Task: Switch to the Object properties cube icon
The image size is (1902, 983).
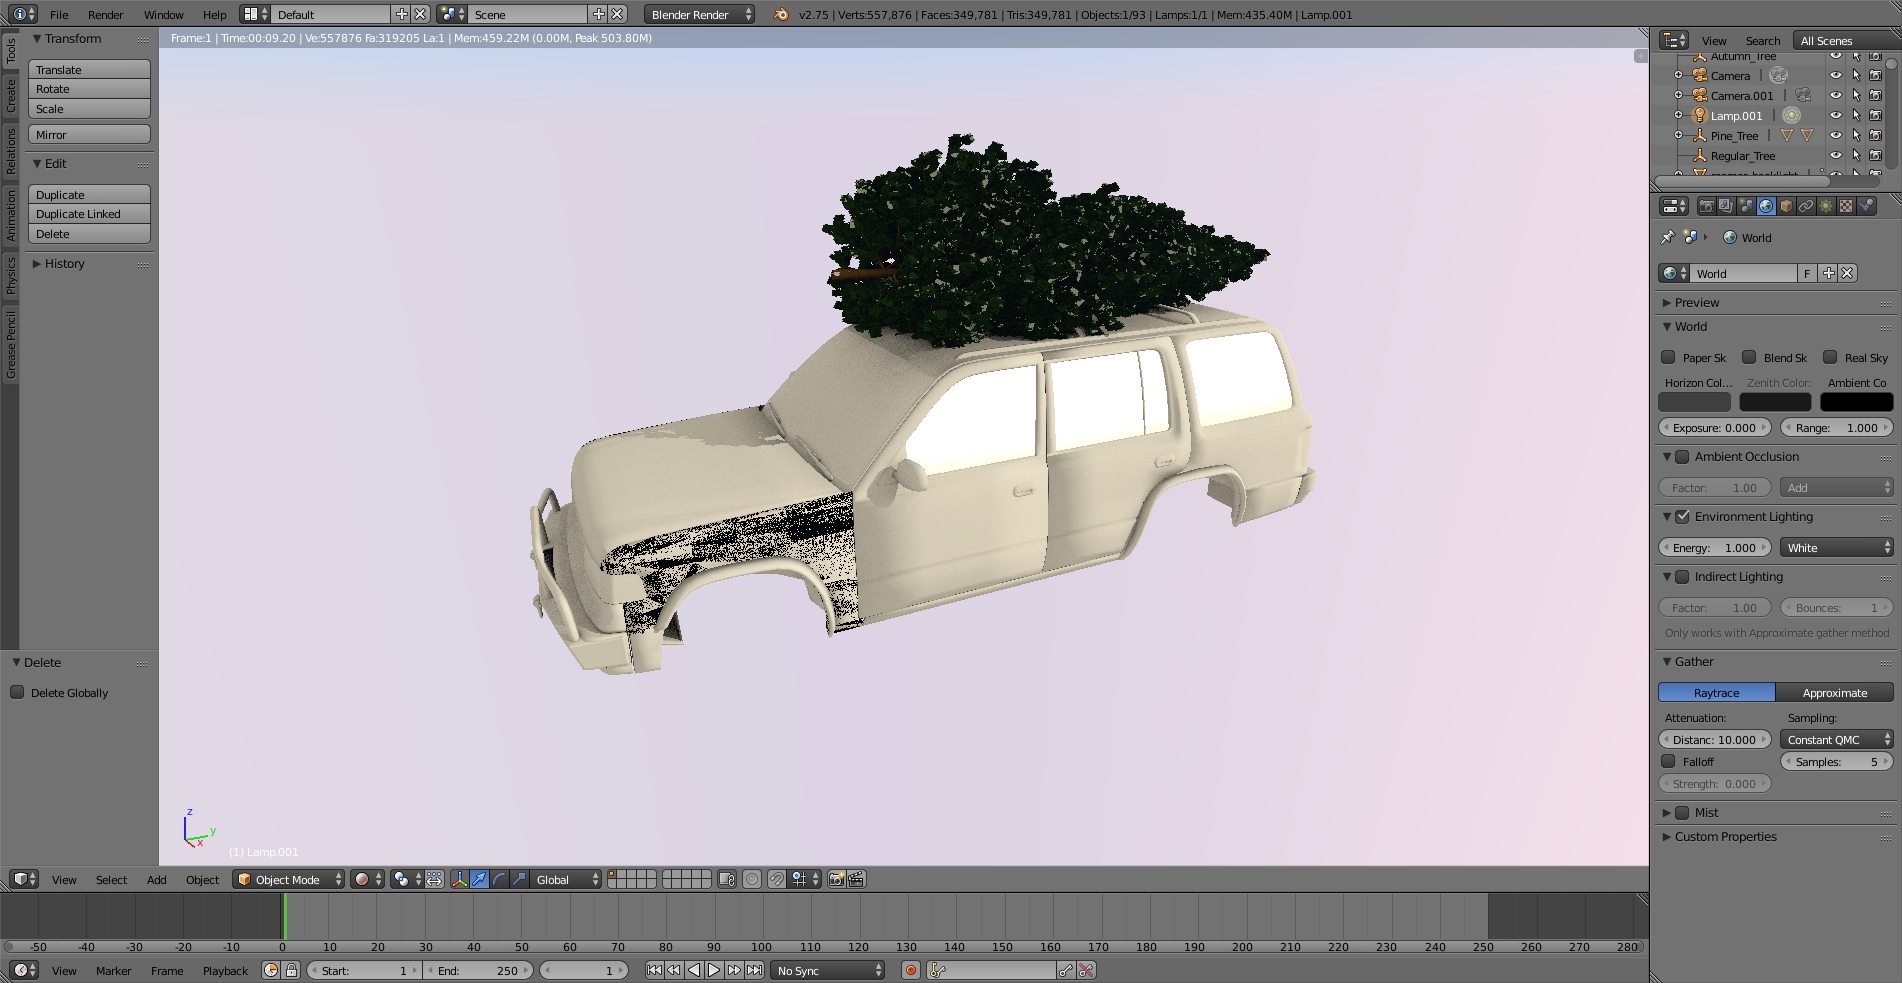Action: [1786, 206]
